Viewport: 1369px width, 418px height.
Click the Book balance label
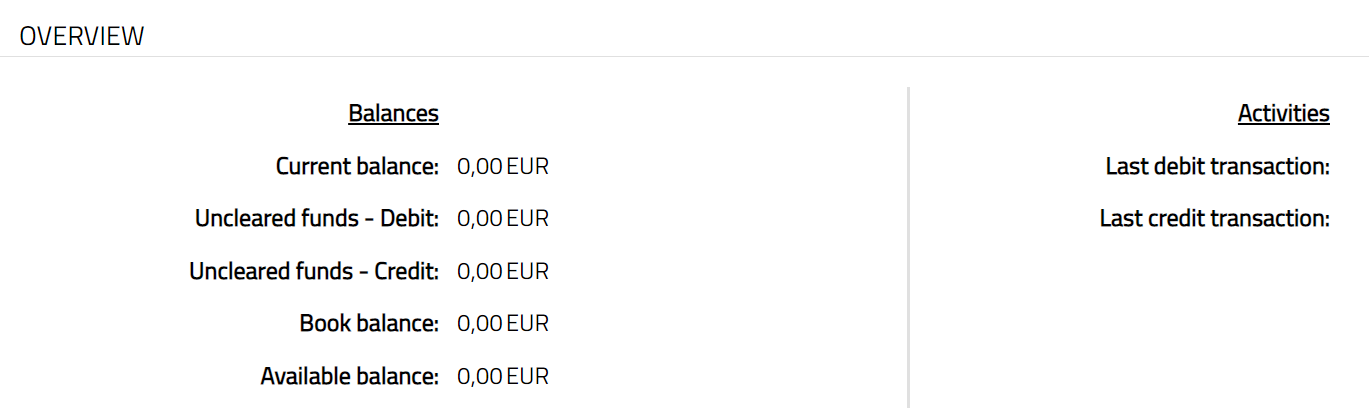[x=369, y=324]
